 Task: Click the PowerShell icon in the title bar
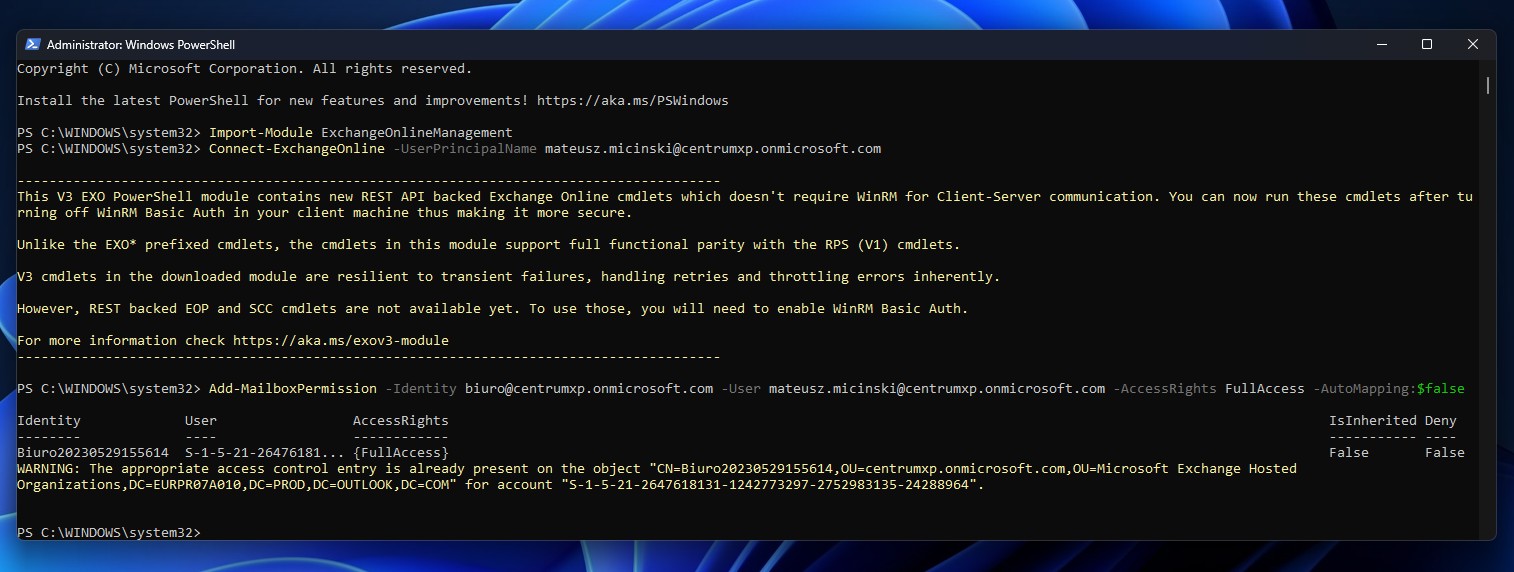click(x=32, y=44)
